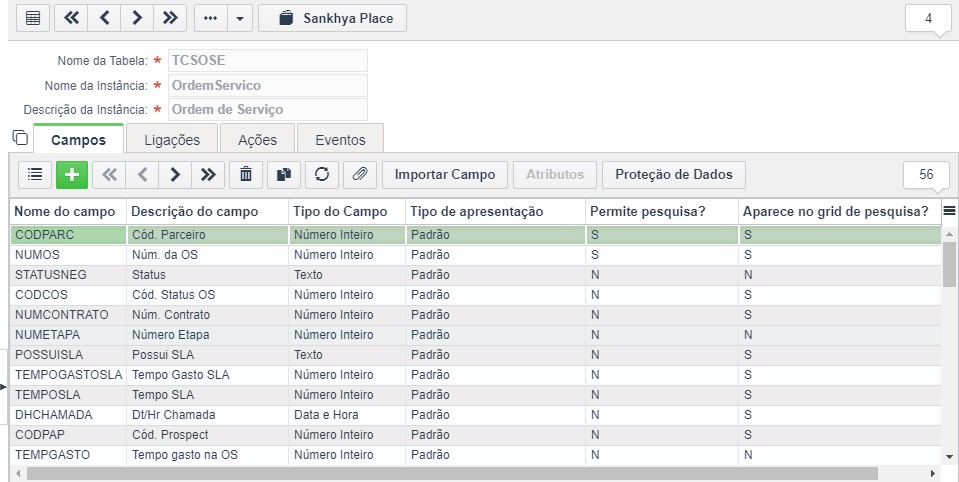
Task: Expand the left side panel arrow
Action: [3, 387]
